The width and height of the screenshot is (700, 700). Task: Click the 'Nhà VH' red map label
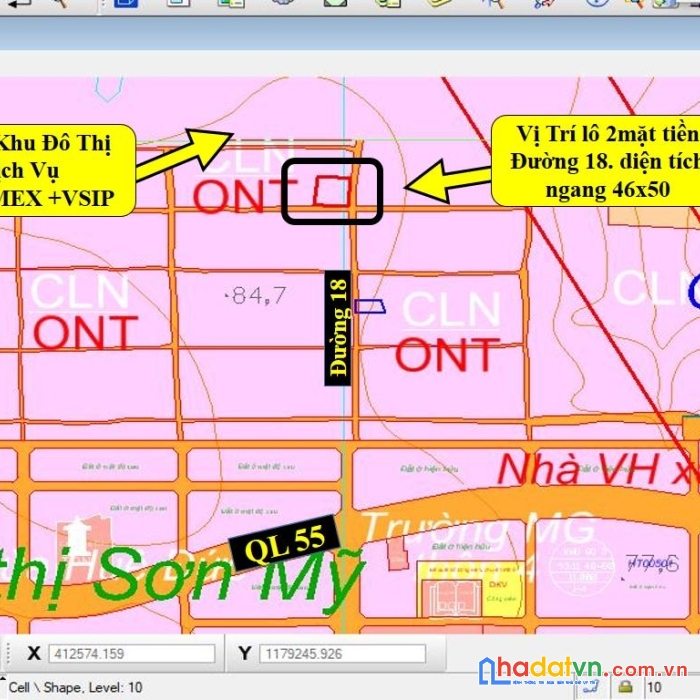579,470
